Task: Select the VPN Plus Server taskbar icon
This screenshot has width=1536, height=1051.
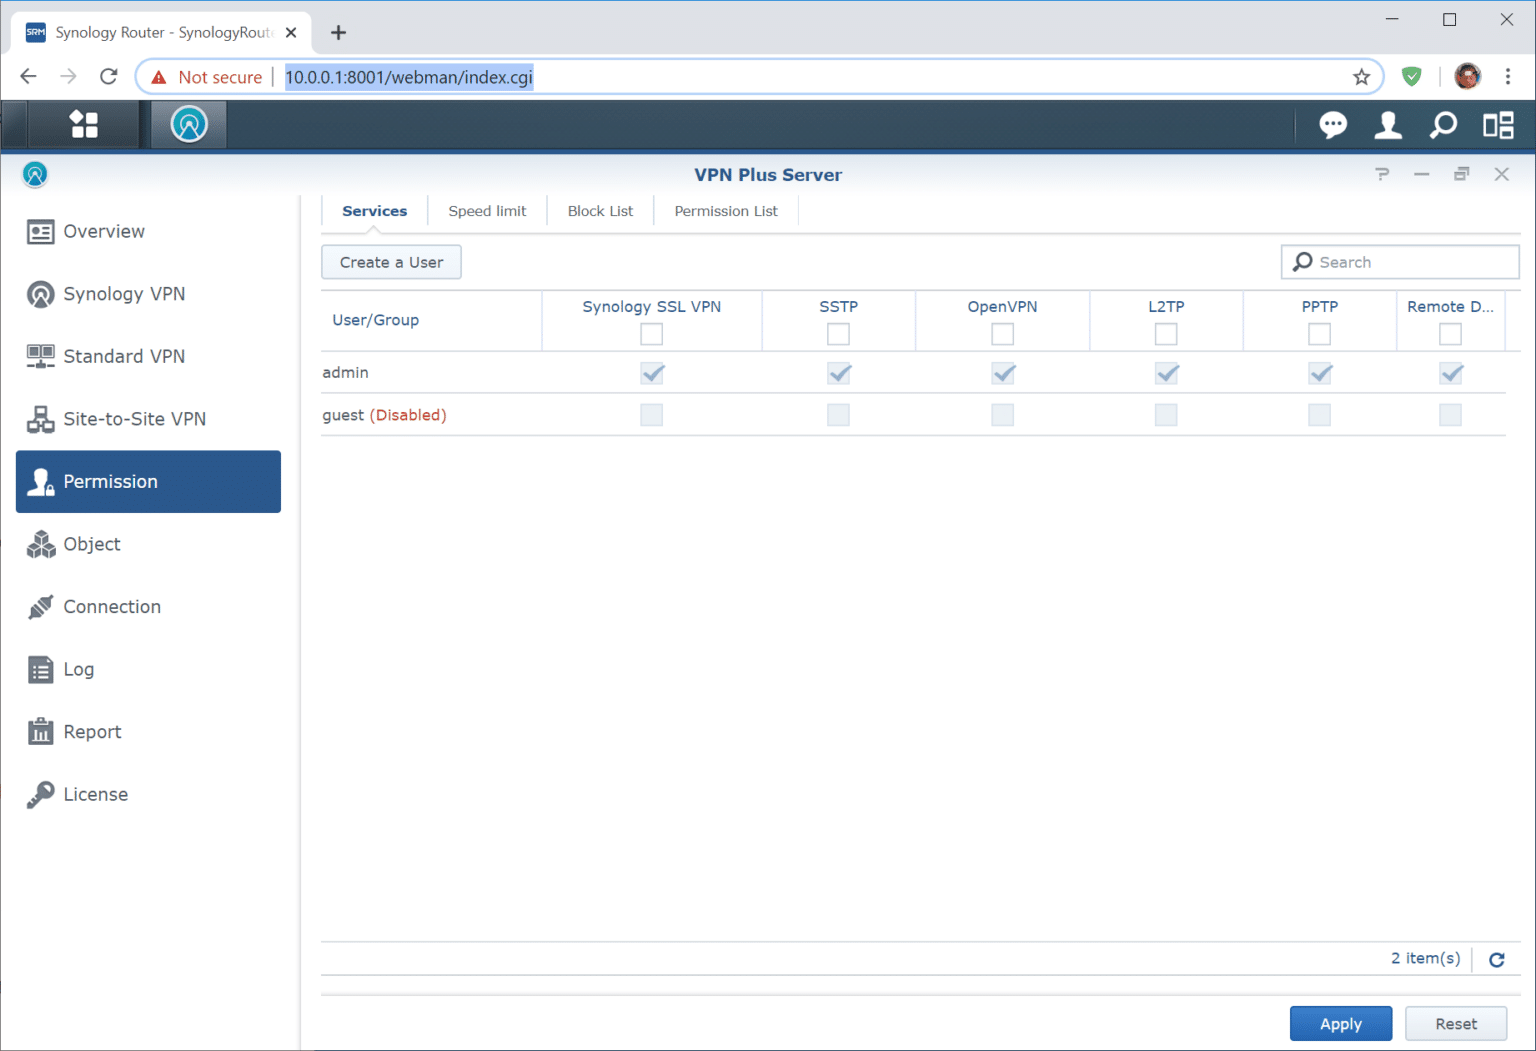Action: (x=189, y=125)
